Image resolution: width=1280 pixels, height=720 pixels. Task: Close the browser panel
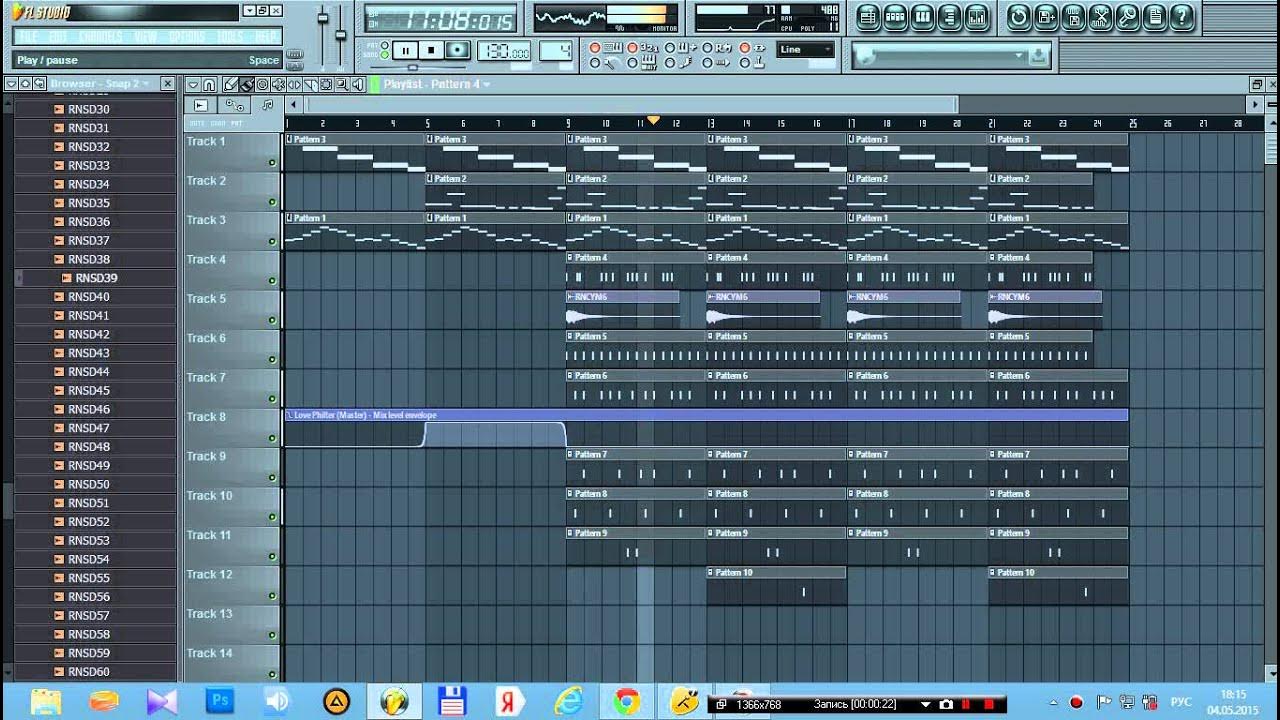pos(167,84)
